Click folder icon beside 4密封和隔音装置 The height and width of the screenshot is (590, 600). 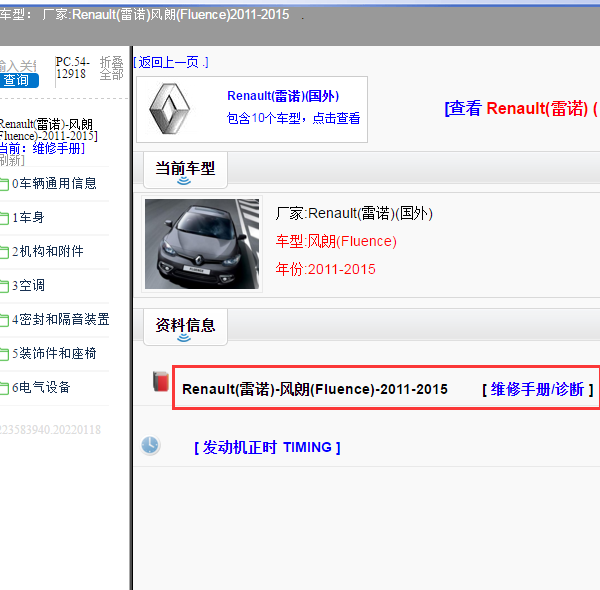[x=4, y=320]
